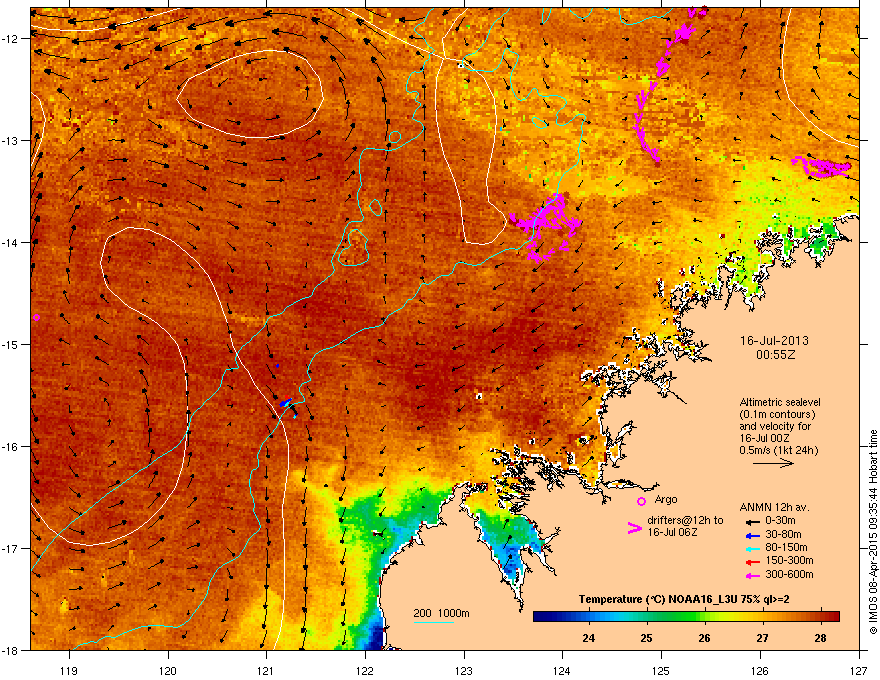
Task: Click the '300-600m' depth label
Action: click(789, 574)
